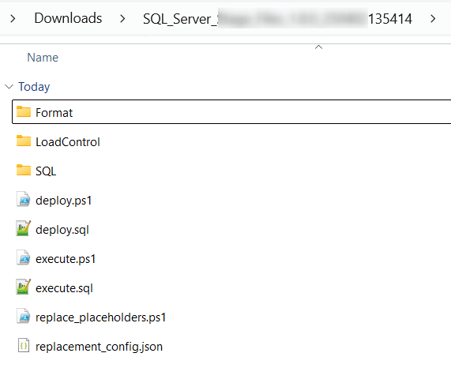Click the Format folder icon
The width and height of the screenshot is (451, 368).
pyautogui.click(x=24, y=112)
